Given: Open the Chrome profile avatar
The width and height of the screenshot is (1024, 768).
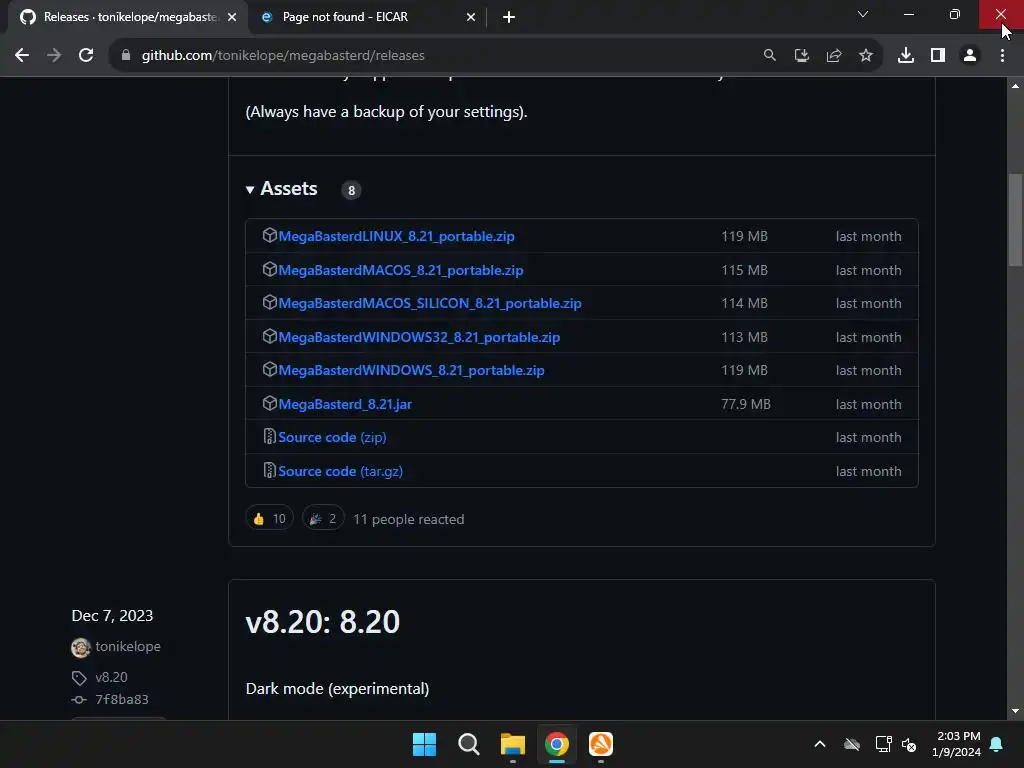Looking at the screenshot, I should [970, 56].
